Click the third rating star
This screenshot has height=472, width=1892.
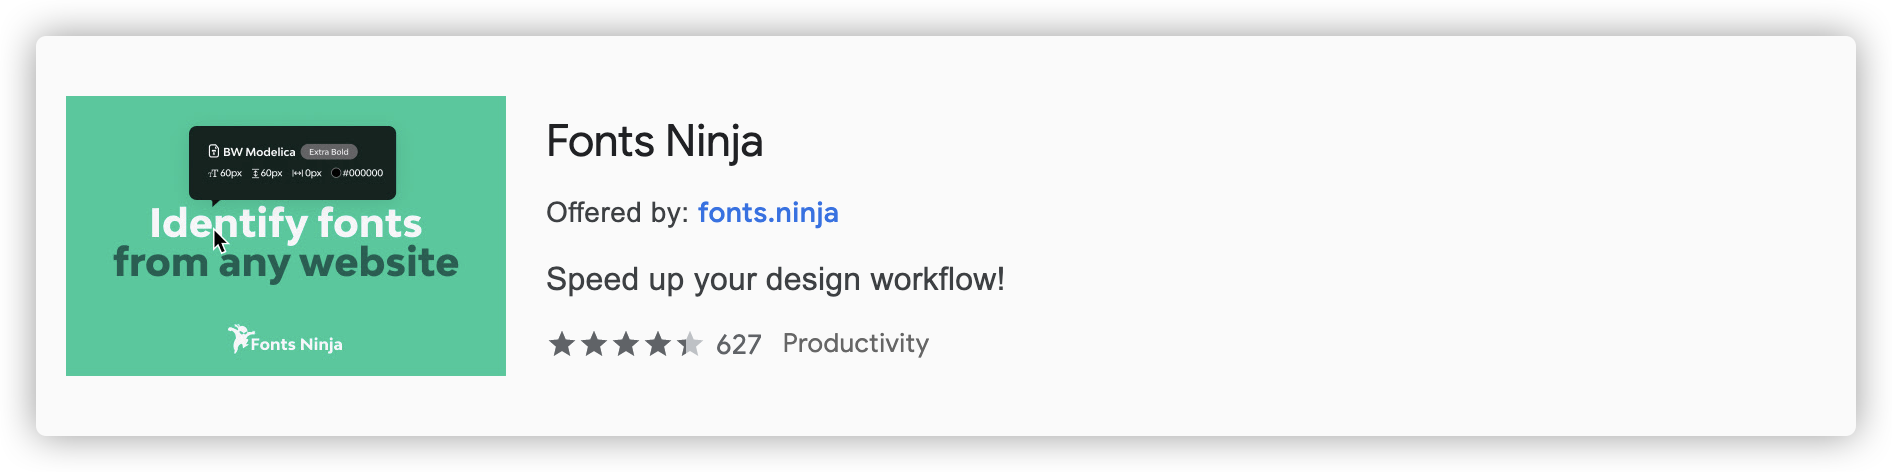coord(626,344)
